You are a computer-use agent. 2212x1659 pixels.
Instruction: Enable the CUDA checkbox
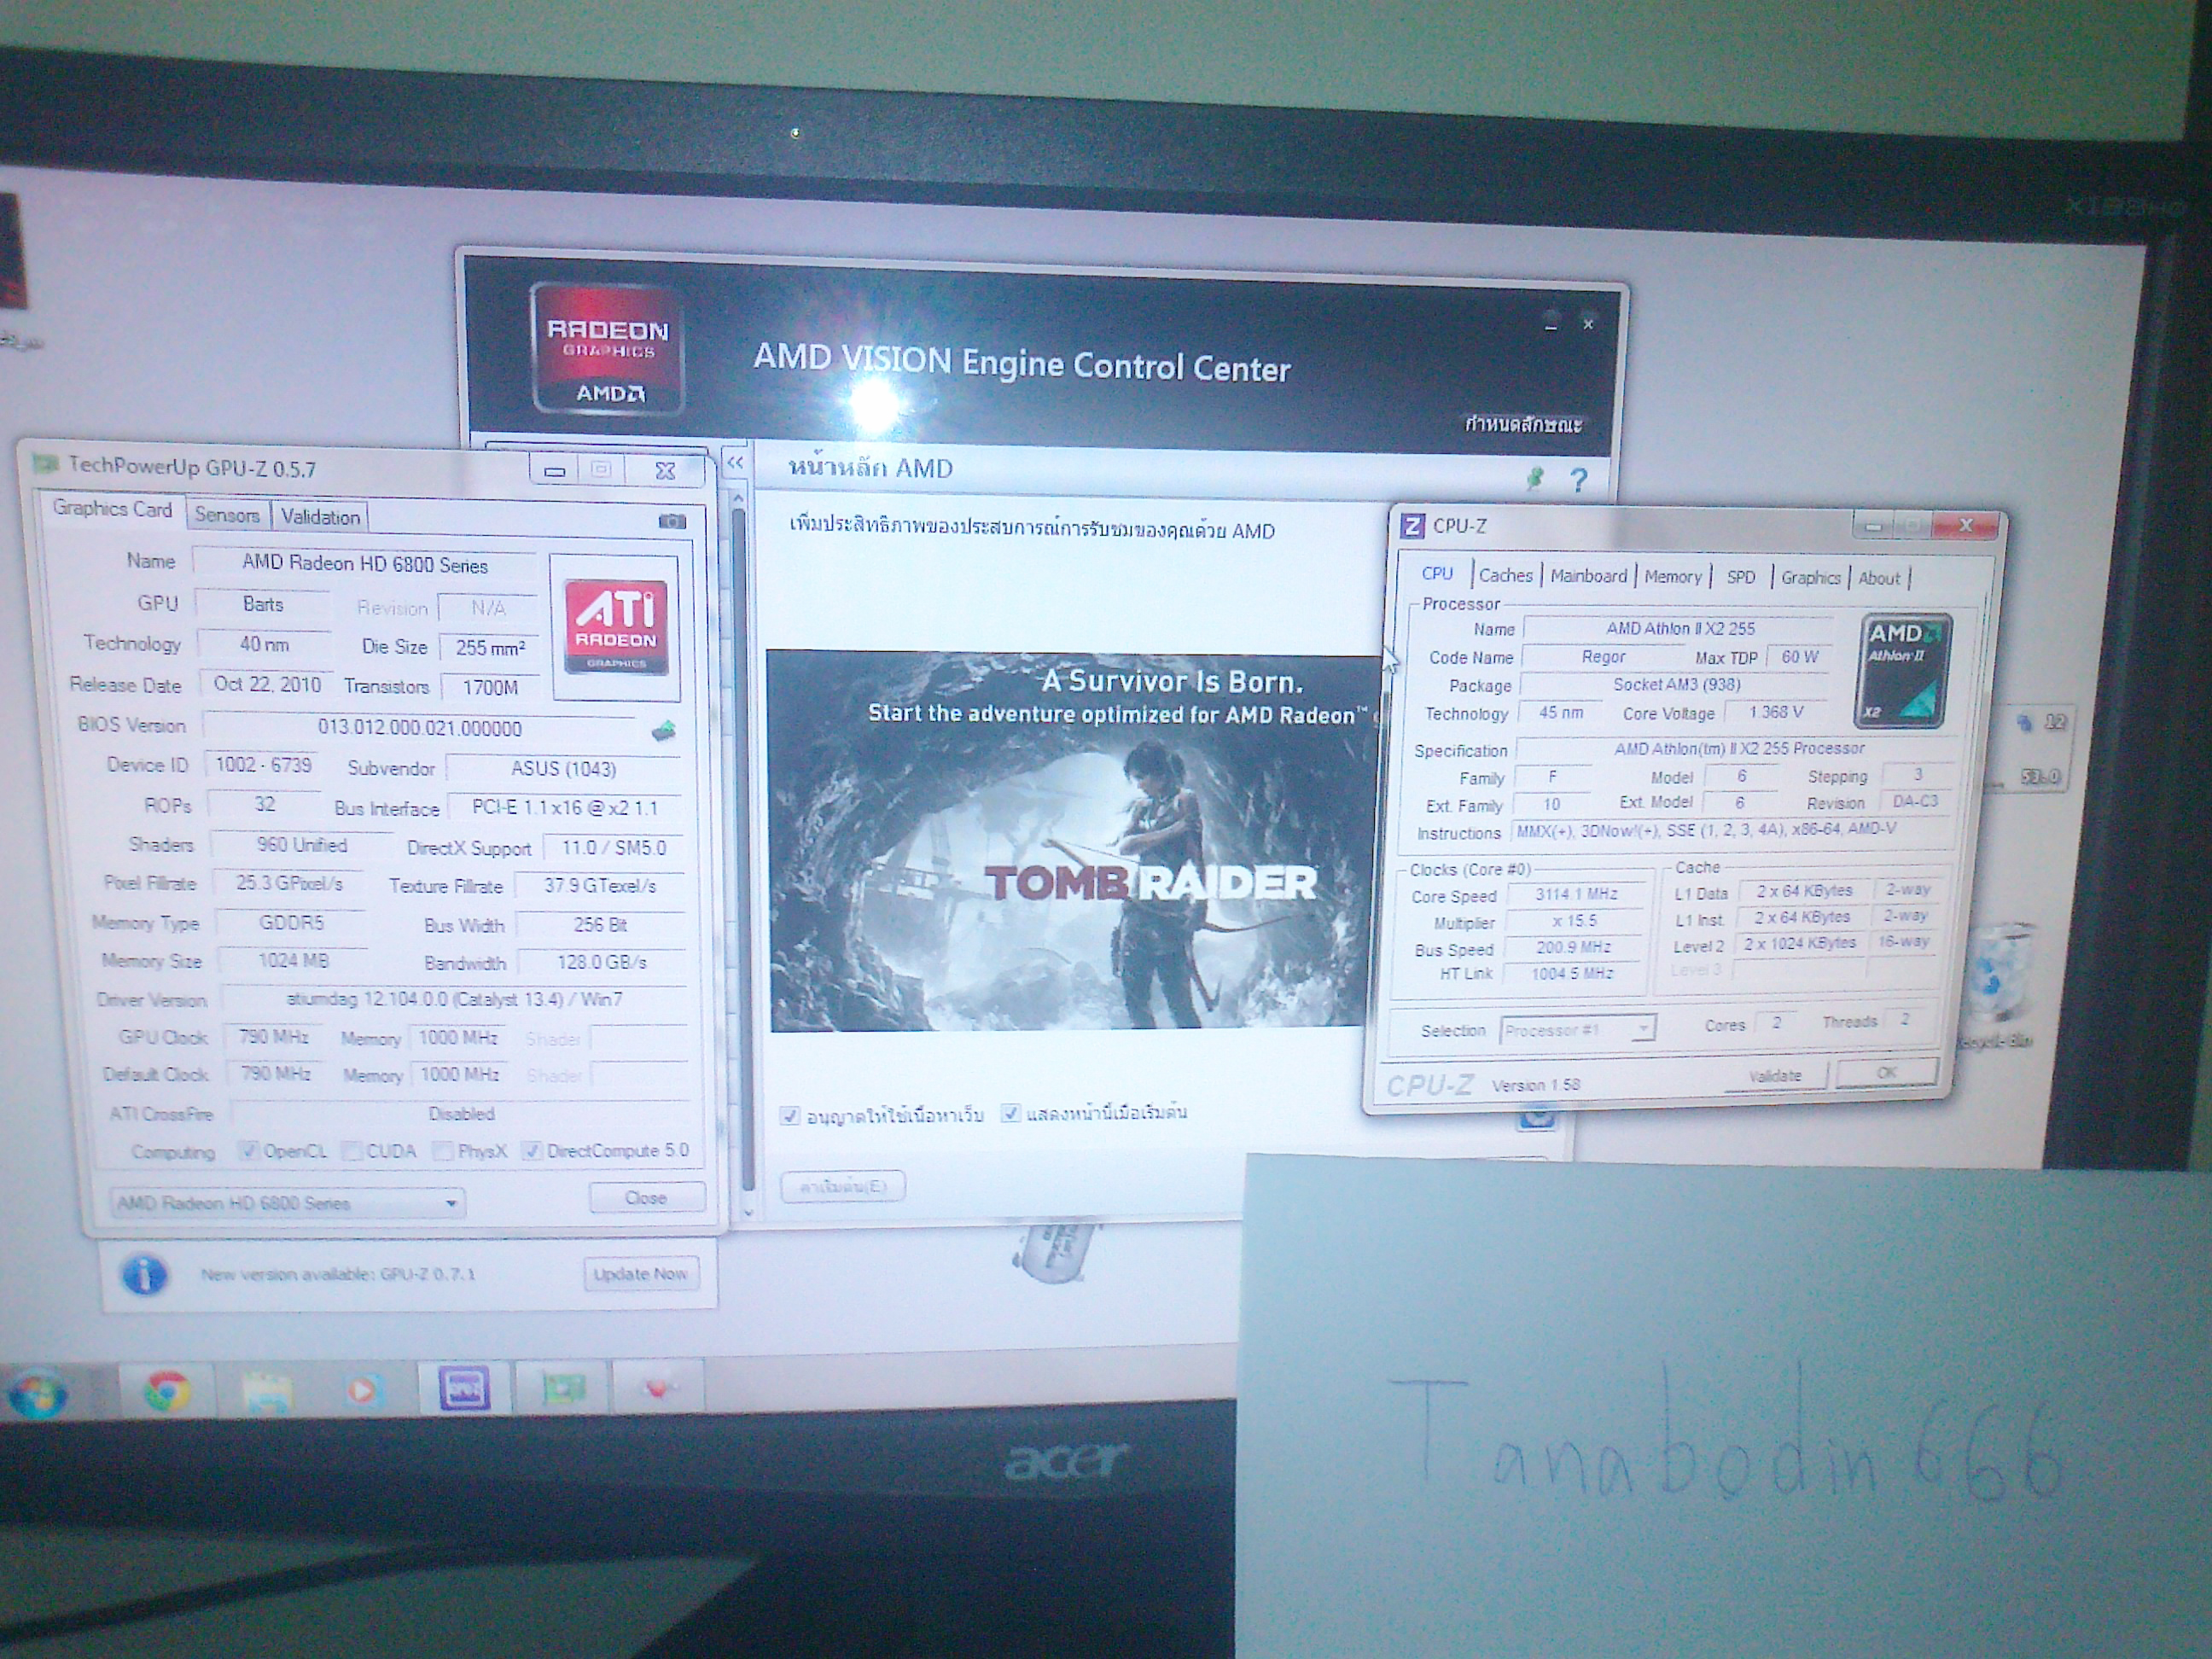tap(352, 1152)
